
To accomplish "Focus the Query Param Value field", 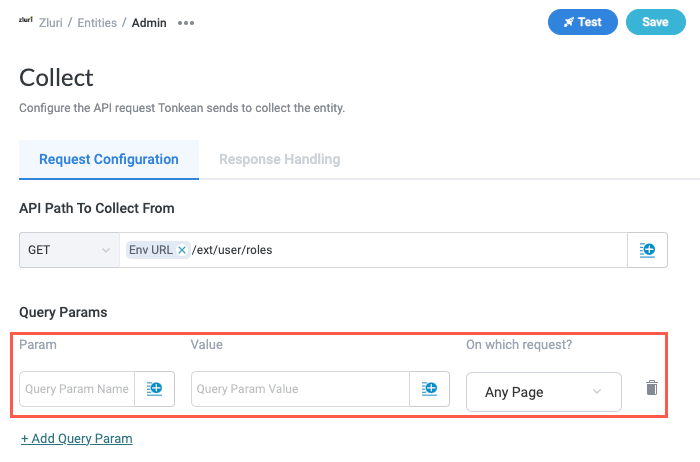I will (300, 389).
